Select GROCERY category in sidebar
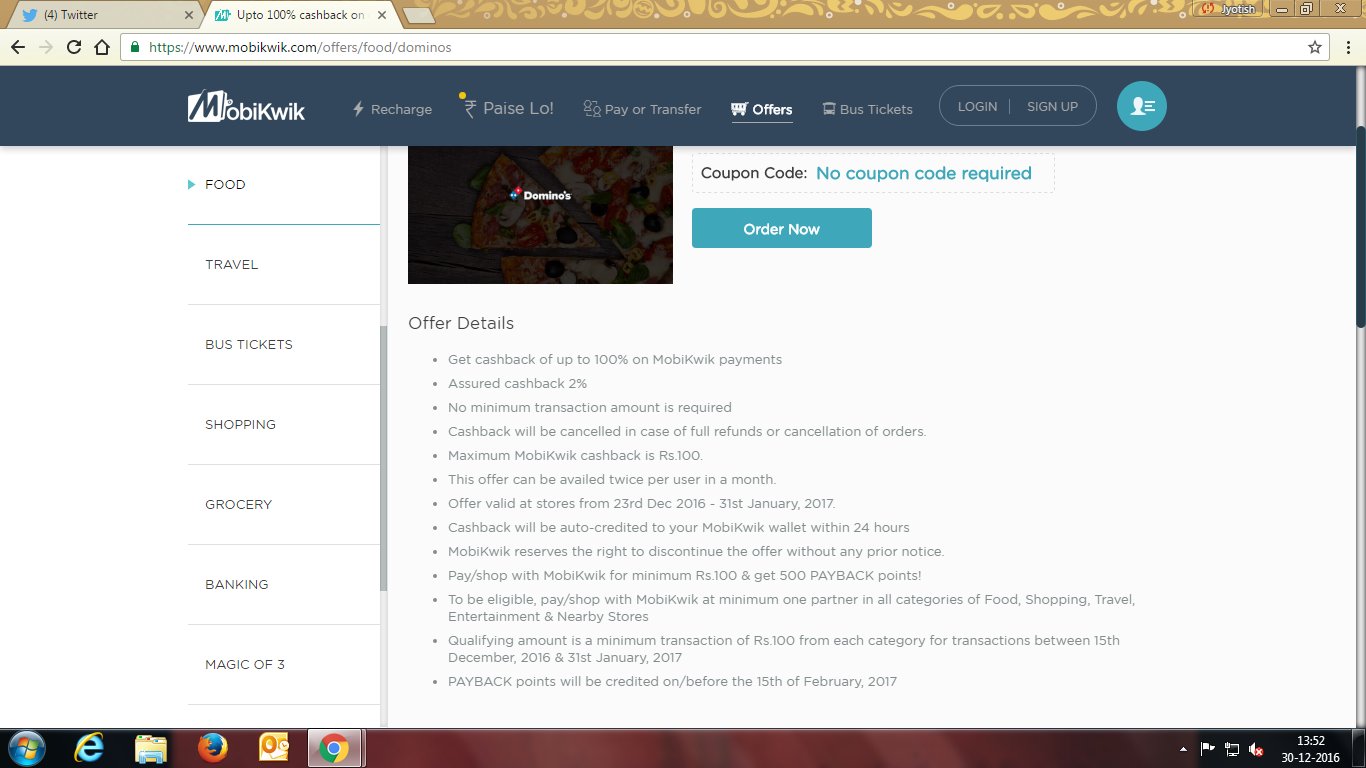The width and height of the screenshot is (1366, 768). click(238, 504)
